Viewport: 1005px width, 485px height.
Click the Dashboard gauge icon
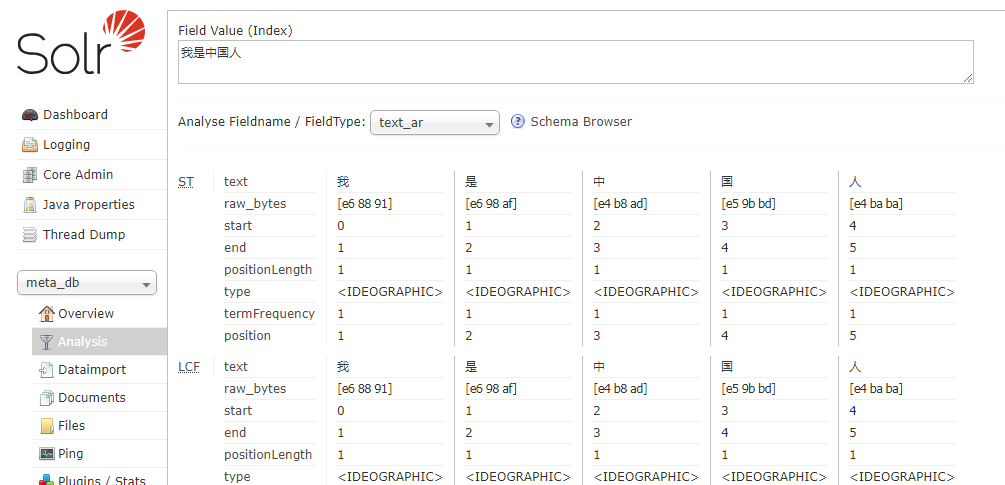(29, 115)
